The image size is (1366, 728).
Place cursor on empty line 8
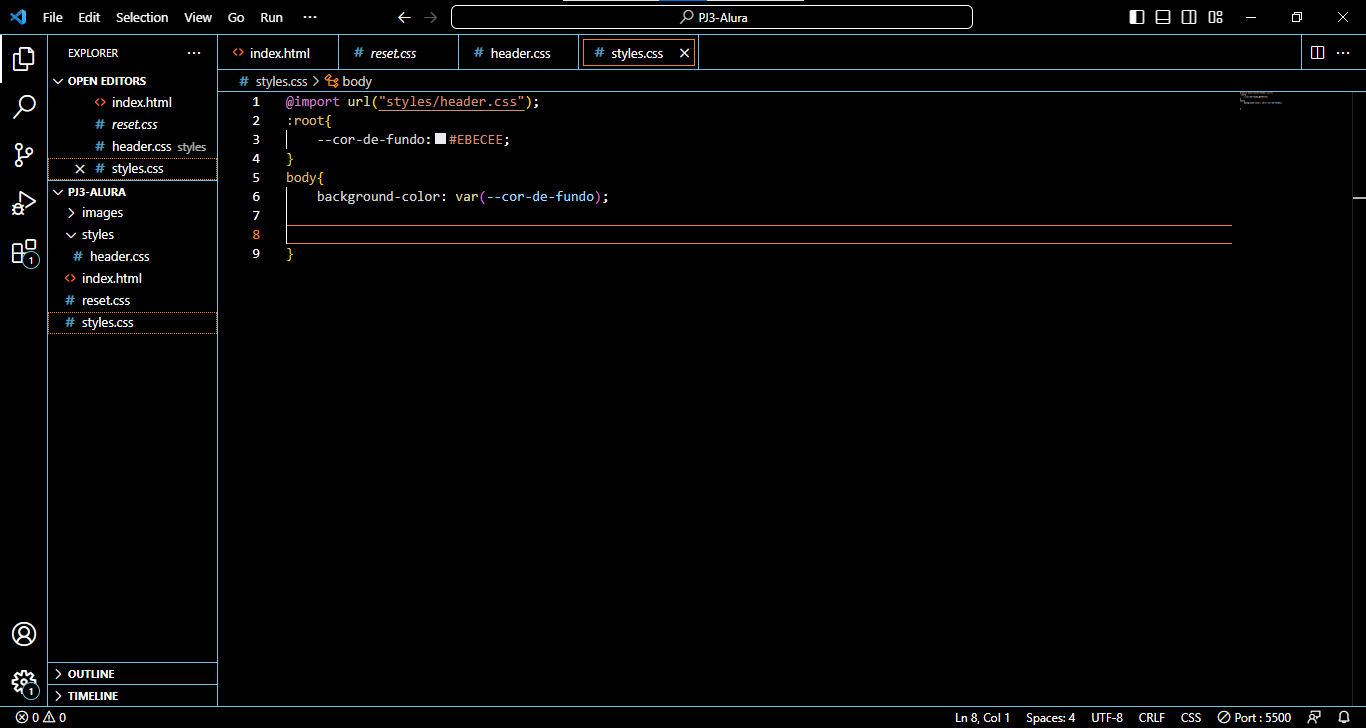758,235
